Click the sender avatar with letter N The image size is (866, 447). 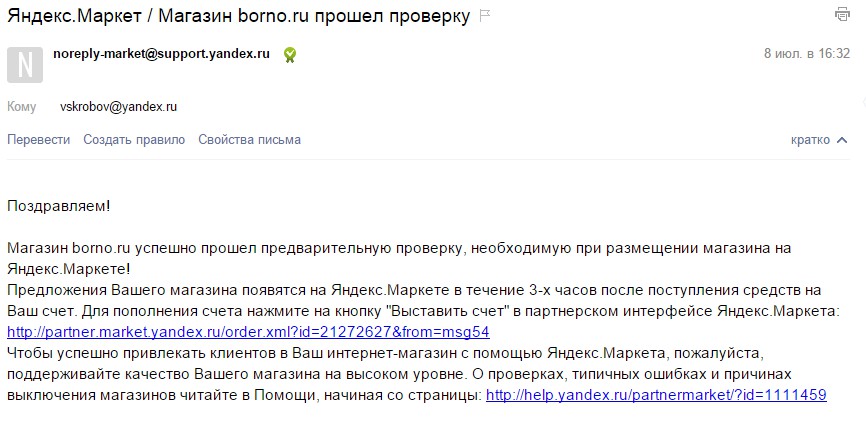click(x=24, y=64)
